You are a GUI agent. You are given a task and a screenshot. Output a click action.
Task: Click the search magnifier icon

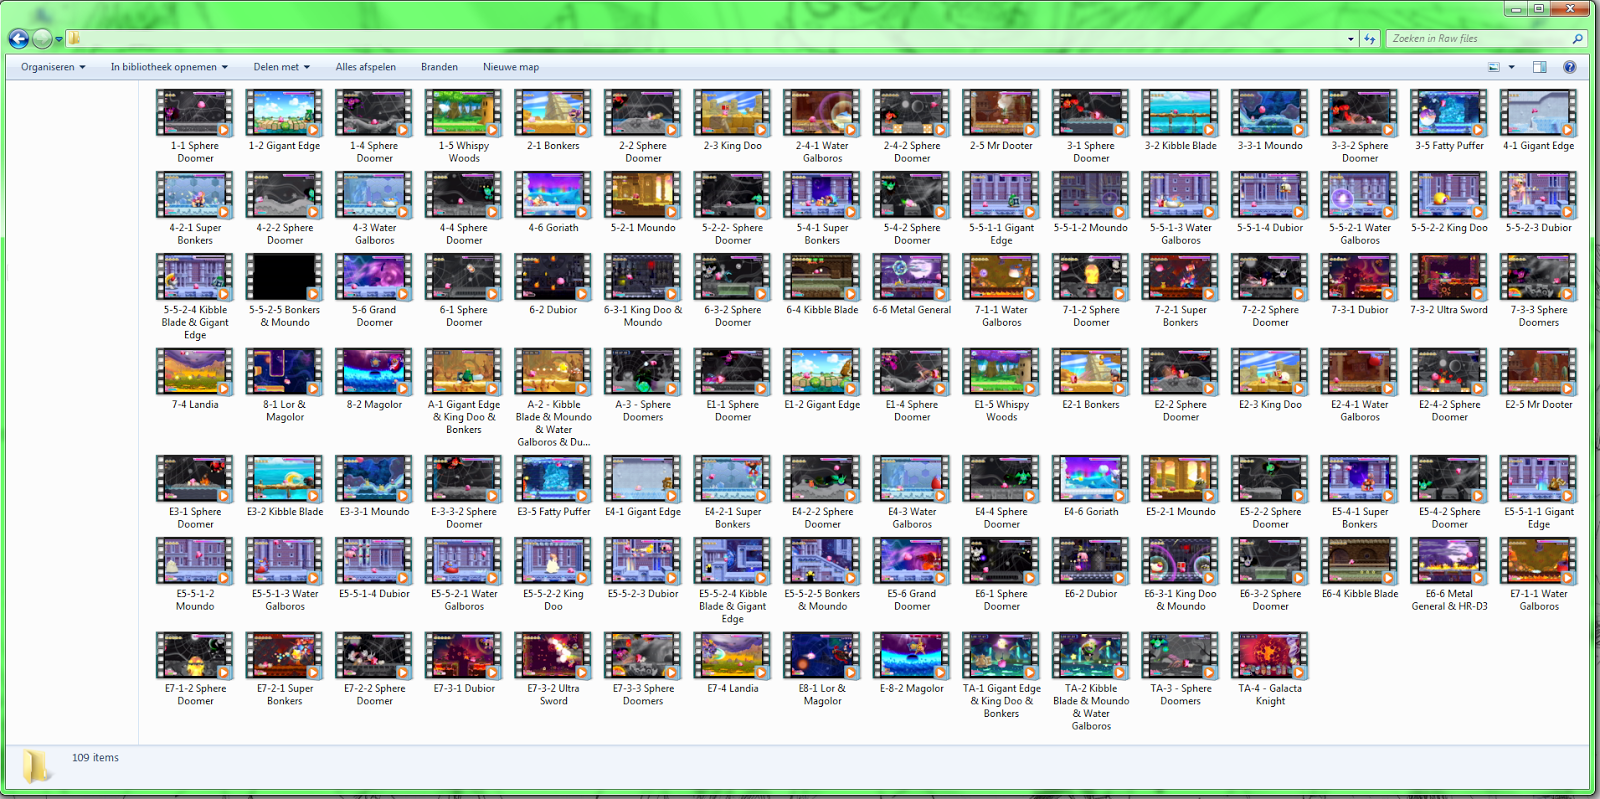(1578, 39)
